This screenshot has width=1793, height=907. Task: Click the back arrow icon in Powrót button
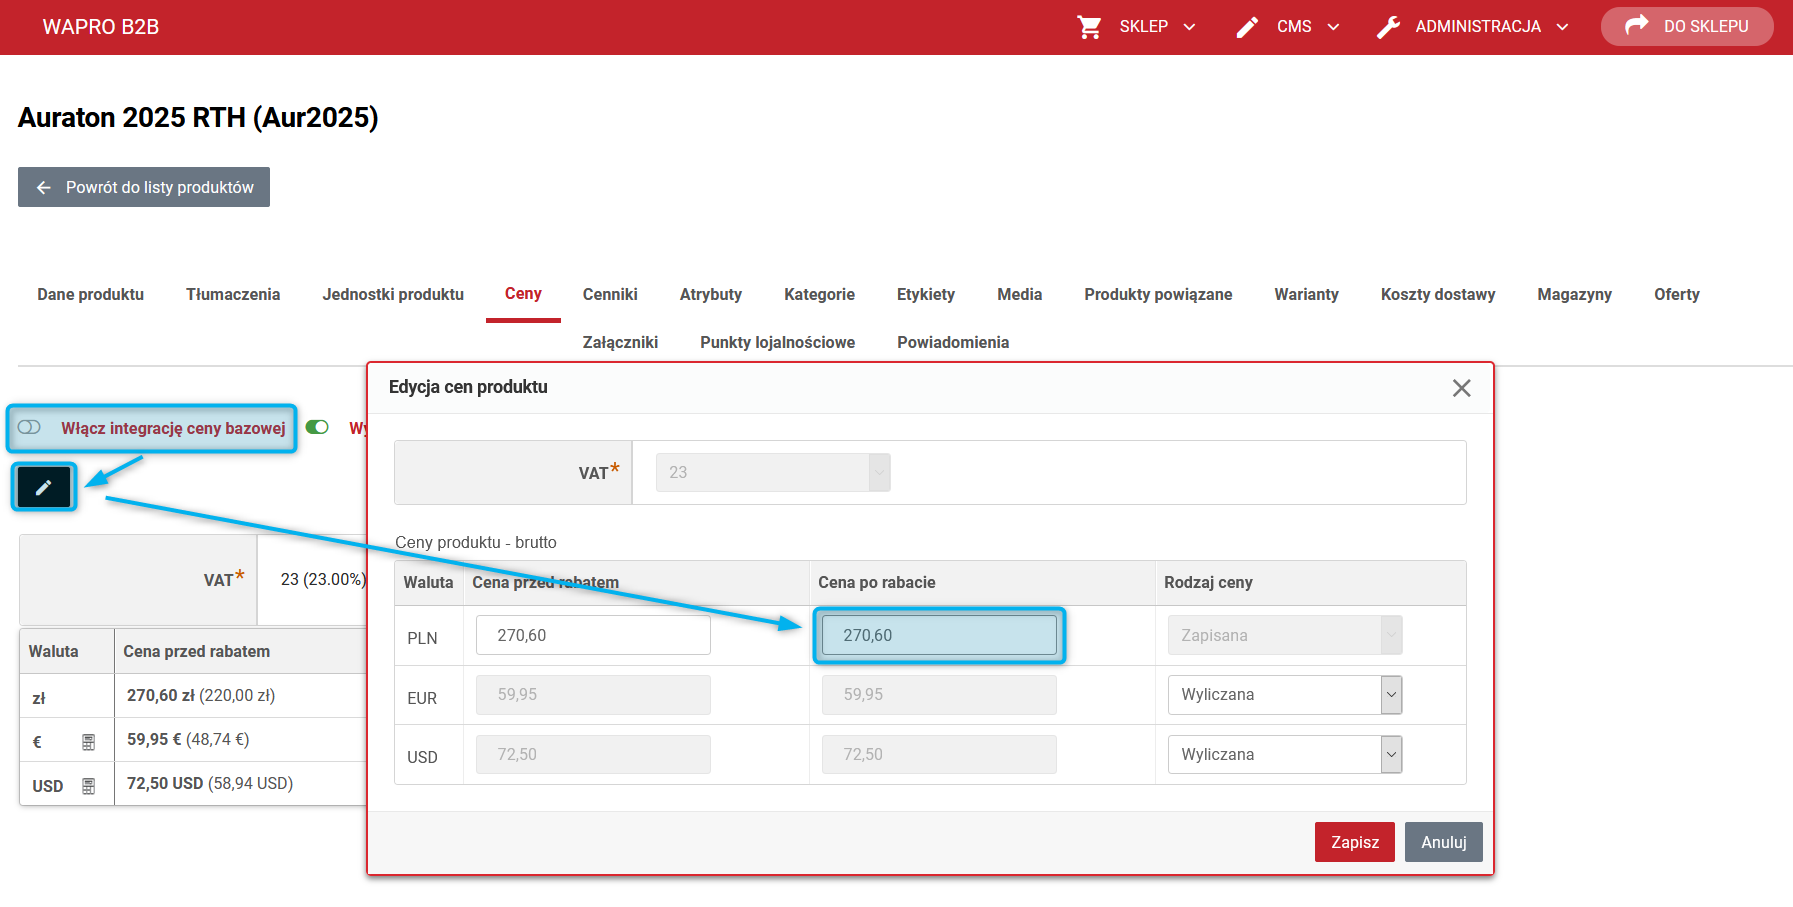point(43,187)
